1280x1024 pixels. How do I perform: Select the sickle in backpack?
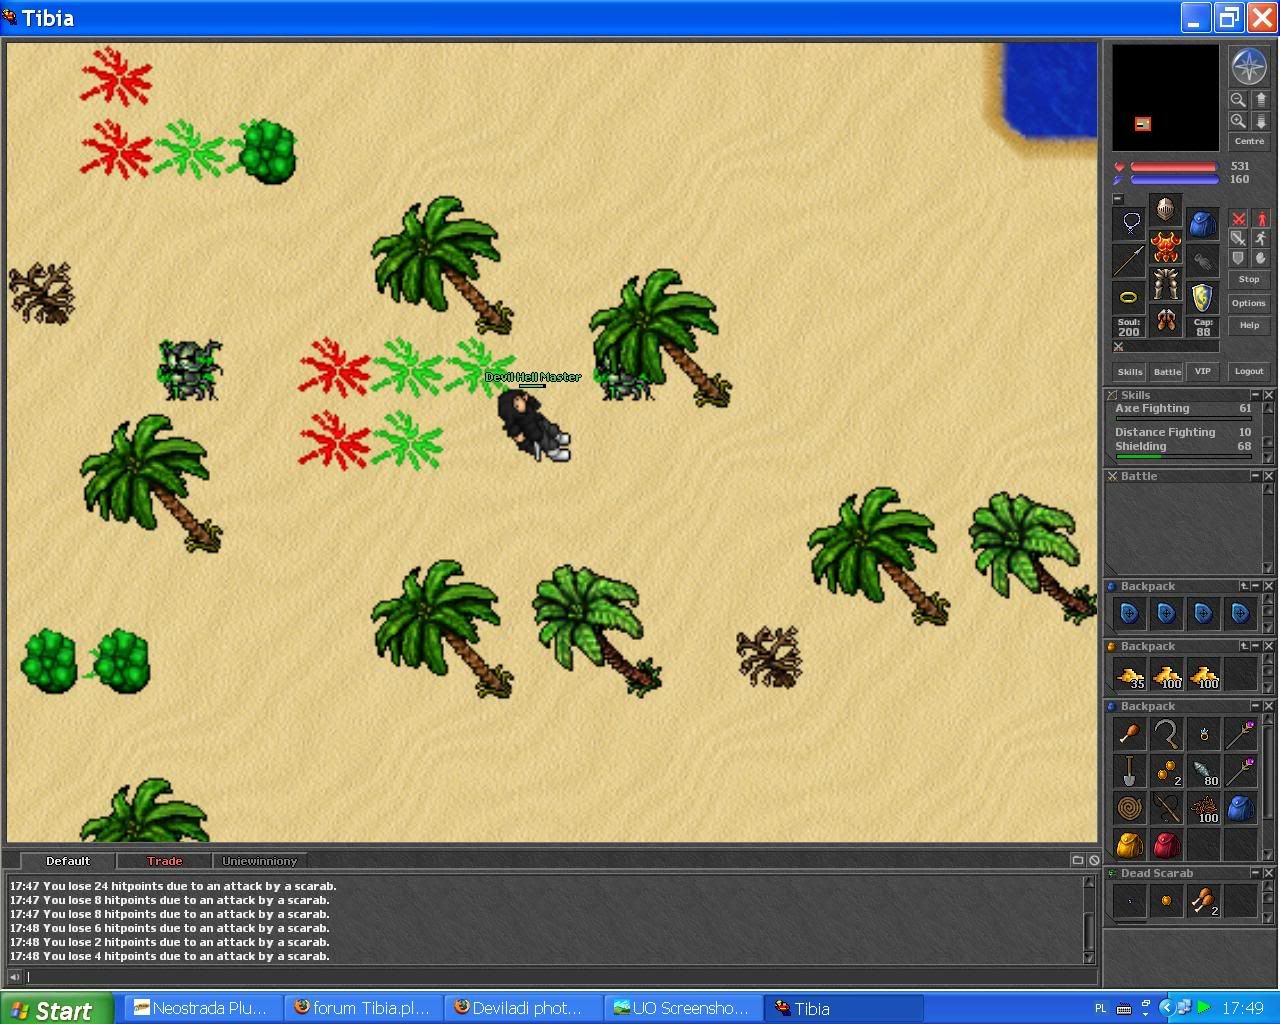(x=1166, y=734)
